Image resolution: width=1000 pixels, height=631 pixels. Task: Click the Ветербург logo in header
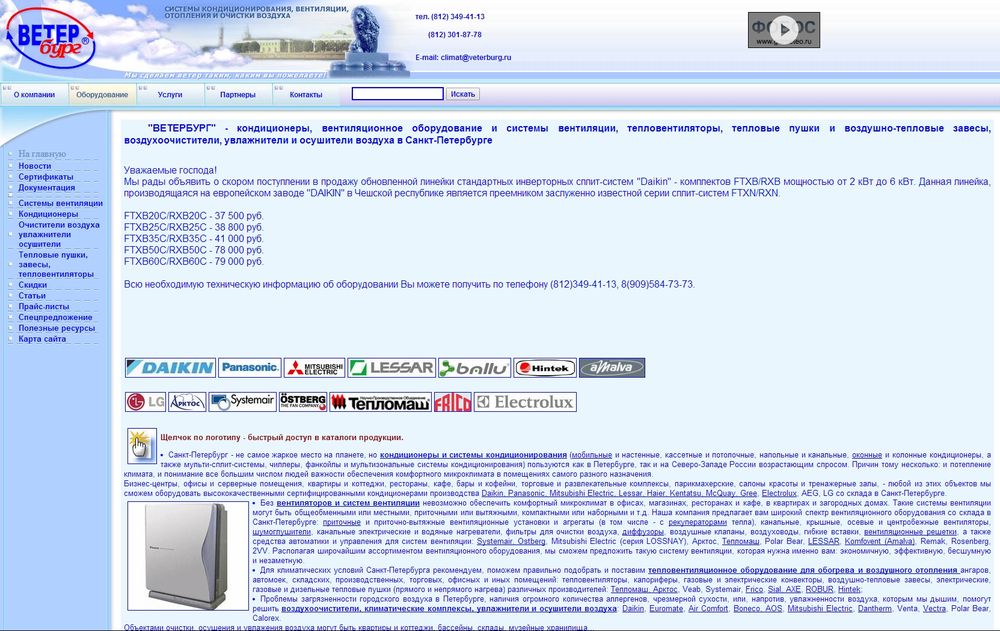pyautogui.click(x=50, y=39)
